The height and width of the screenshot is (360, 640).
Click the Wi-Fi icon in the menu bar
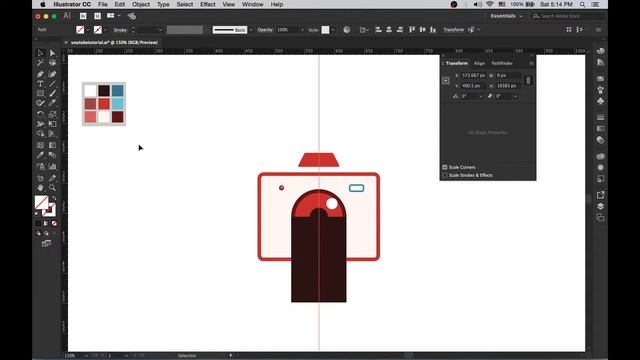pos(489,4)
